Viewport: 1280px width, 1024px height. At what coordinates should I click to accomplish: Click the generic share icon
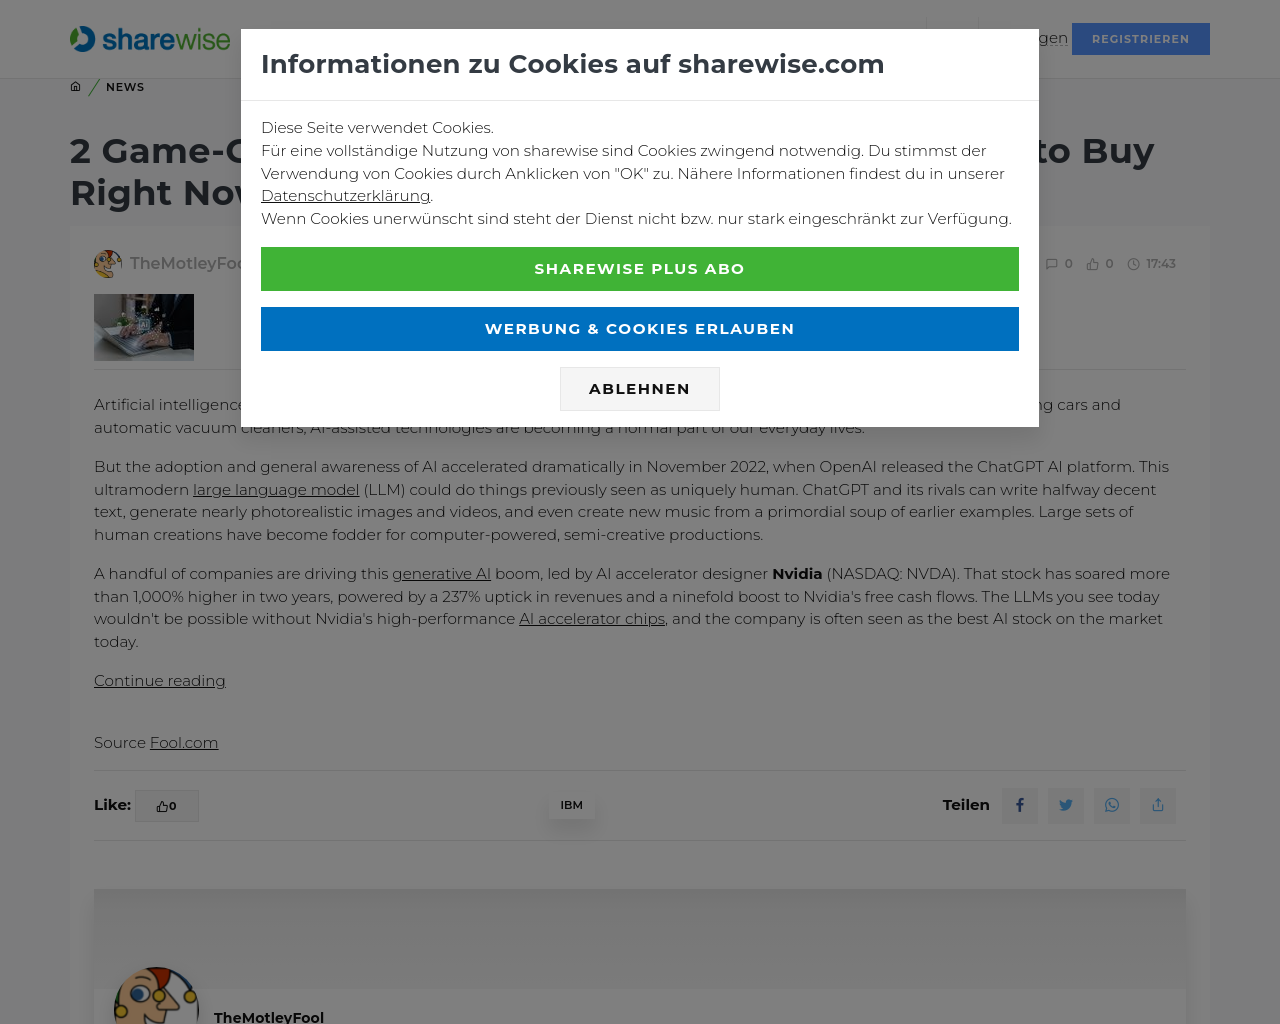[1158, 806]
